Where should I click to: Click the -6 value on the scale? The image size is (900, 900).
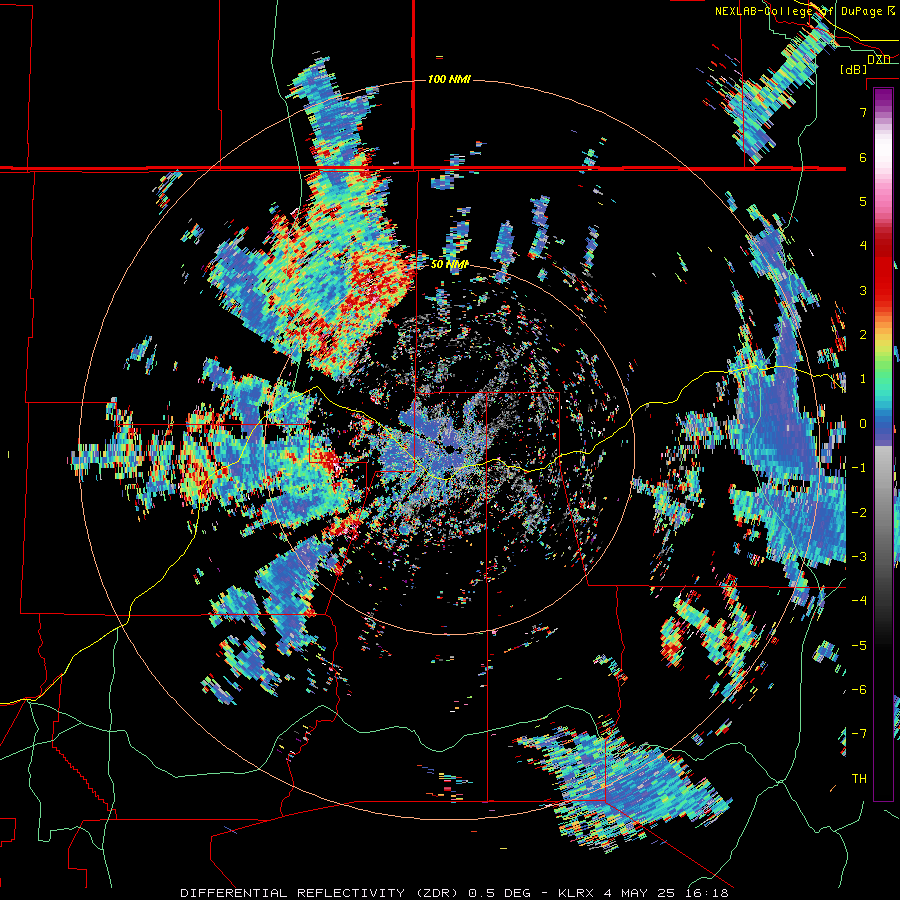[x=859, y=689]
